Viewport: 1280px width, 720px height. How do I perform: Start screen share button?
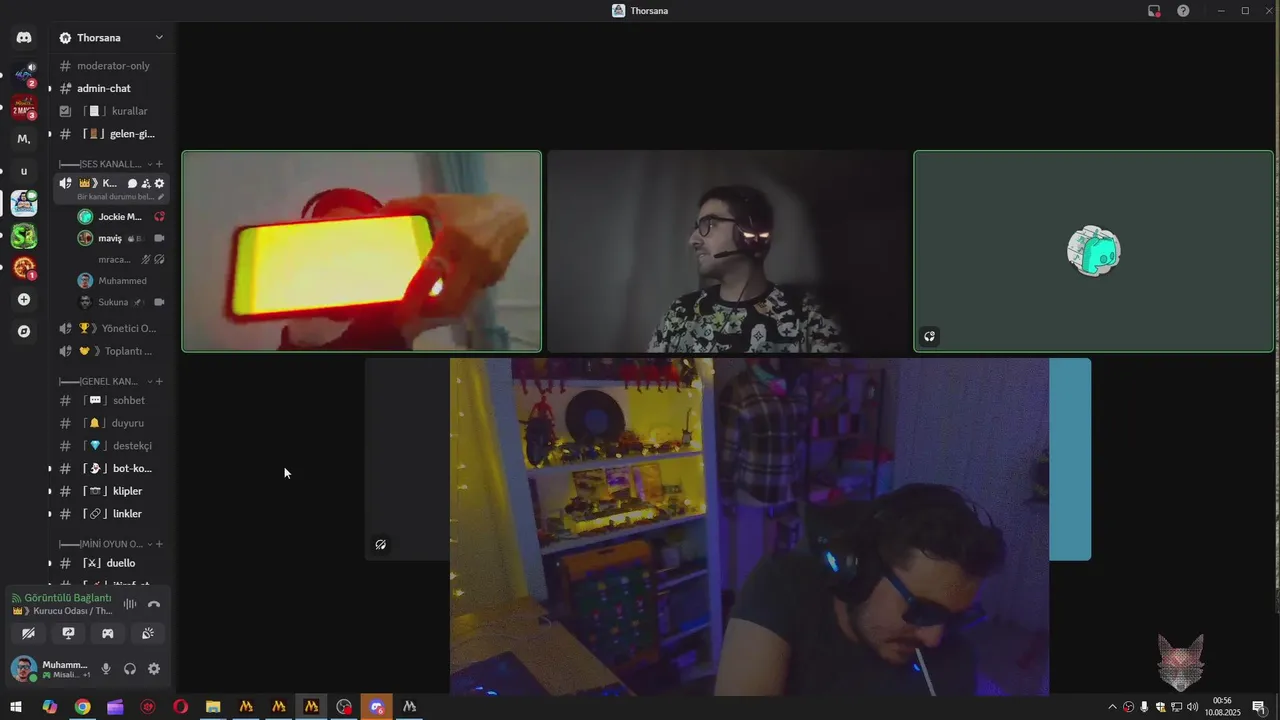(x=68, y=633)
